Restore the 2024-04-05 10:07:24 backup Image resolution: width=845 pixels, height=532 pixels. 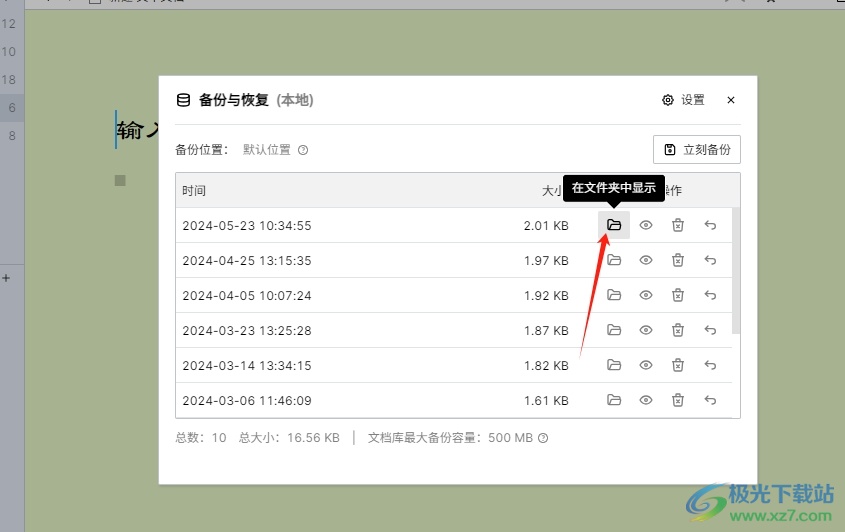pos(710,295)
